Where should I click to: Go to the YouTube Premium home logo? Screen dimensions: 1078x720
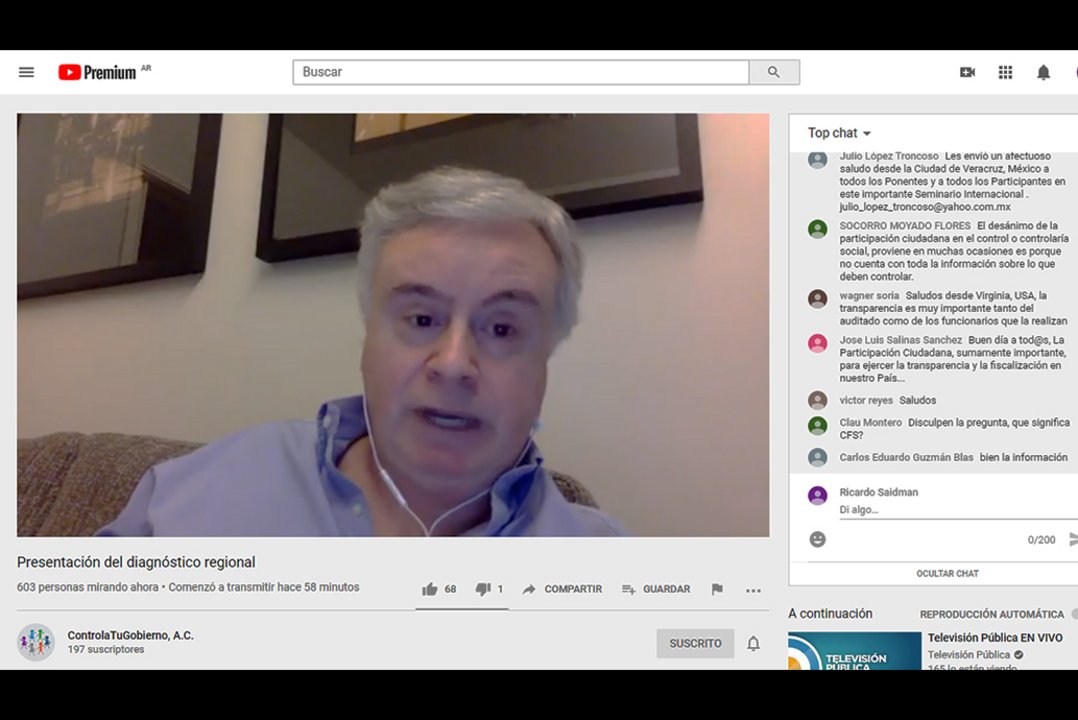97,72
